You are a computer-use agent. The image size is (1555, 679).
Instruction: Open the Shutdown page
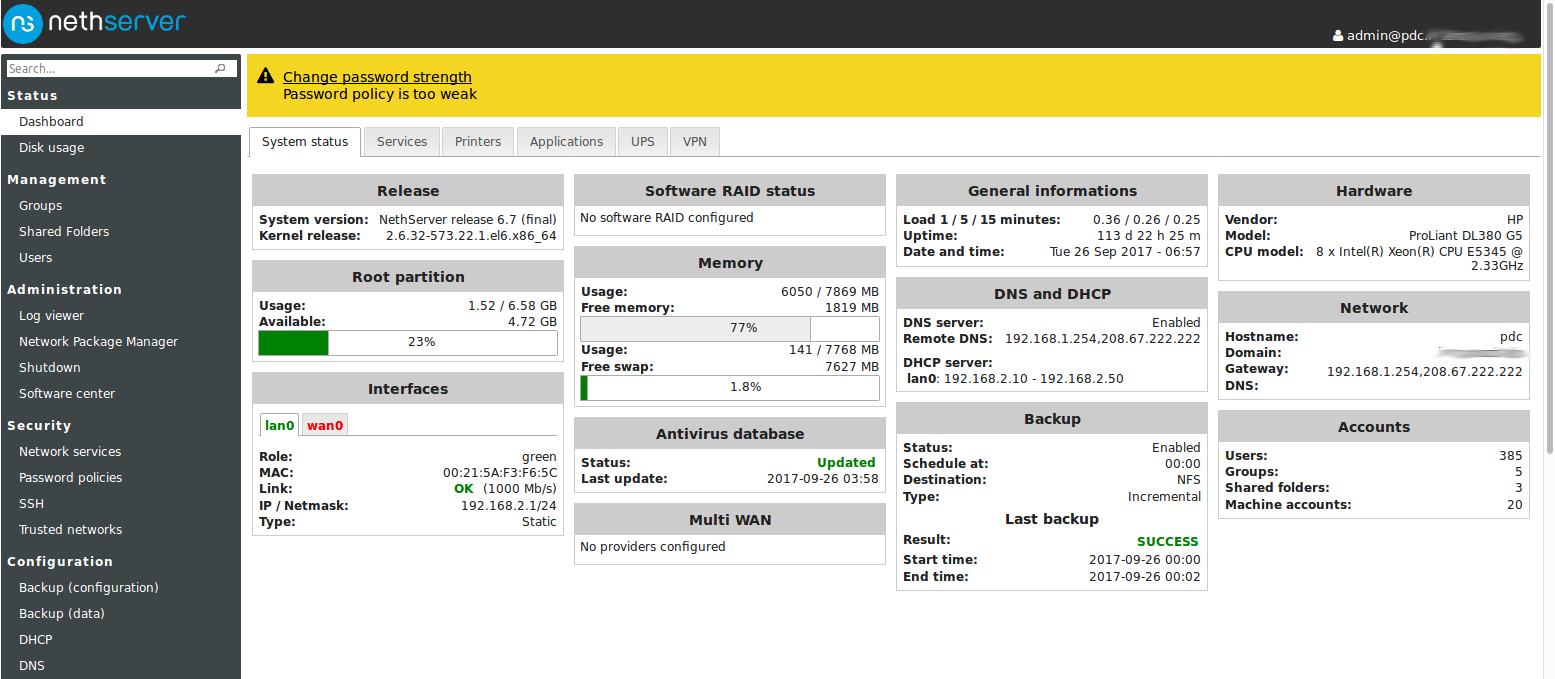49,367
